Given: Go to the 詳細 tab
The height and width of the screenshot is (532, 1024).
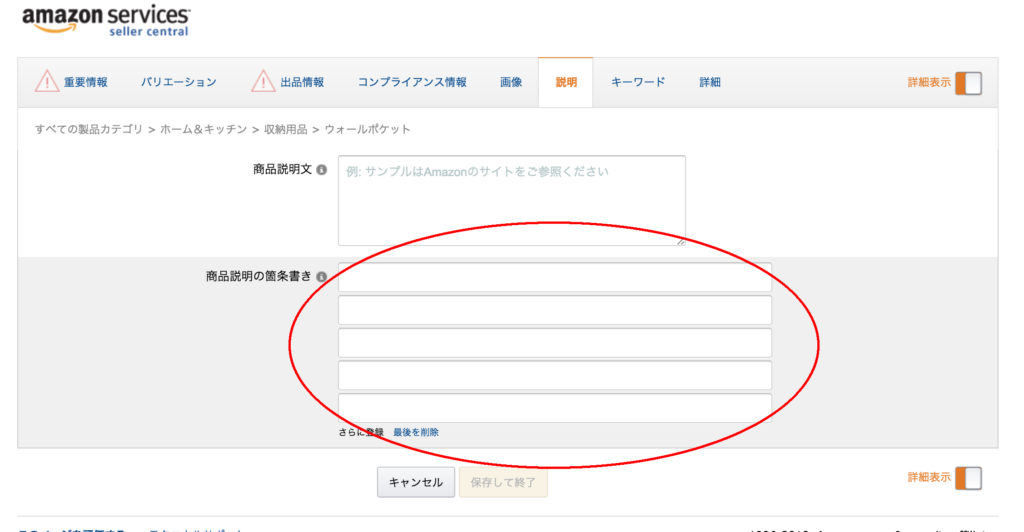Looking at the screenshot, I should (710, 83).
